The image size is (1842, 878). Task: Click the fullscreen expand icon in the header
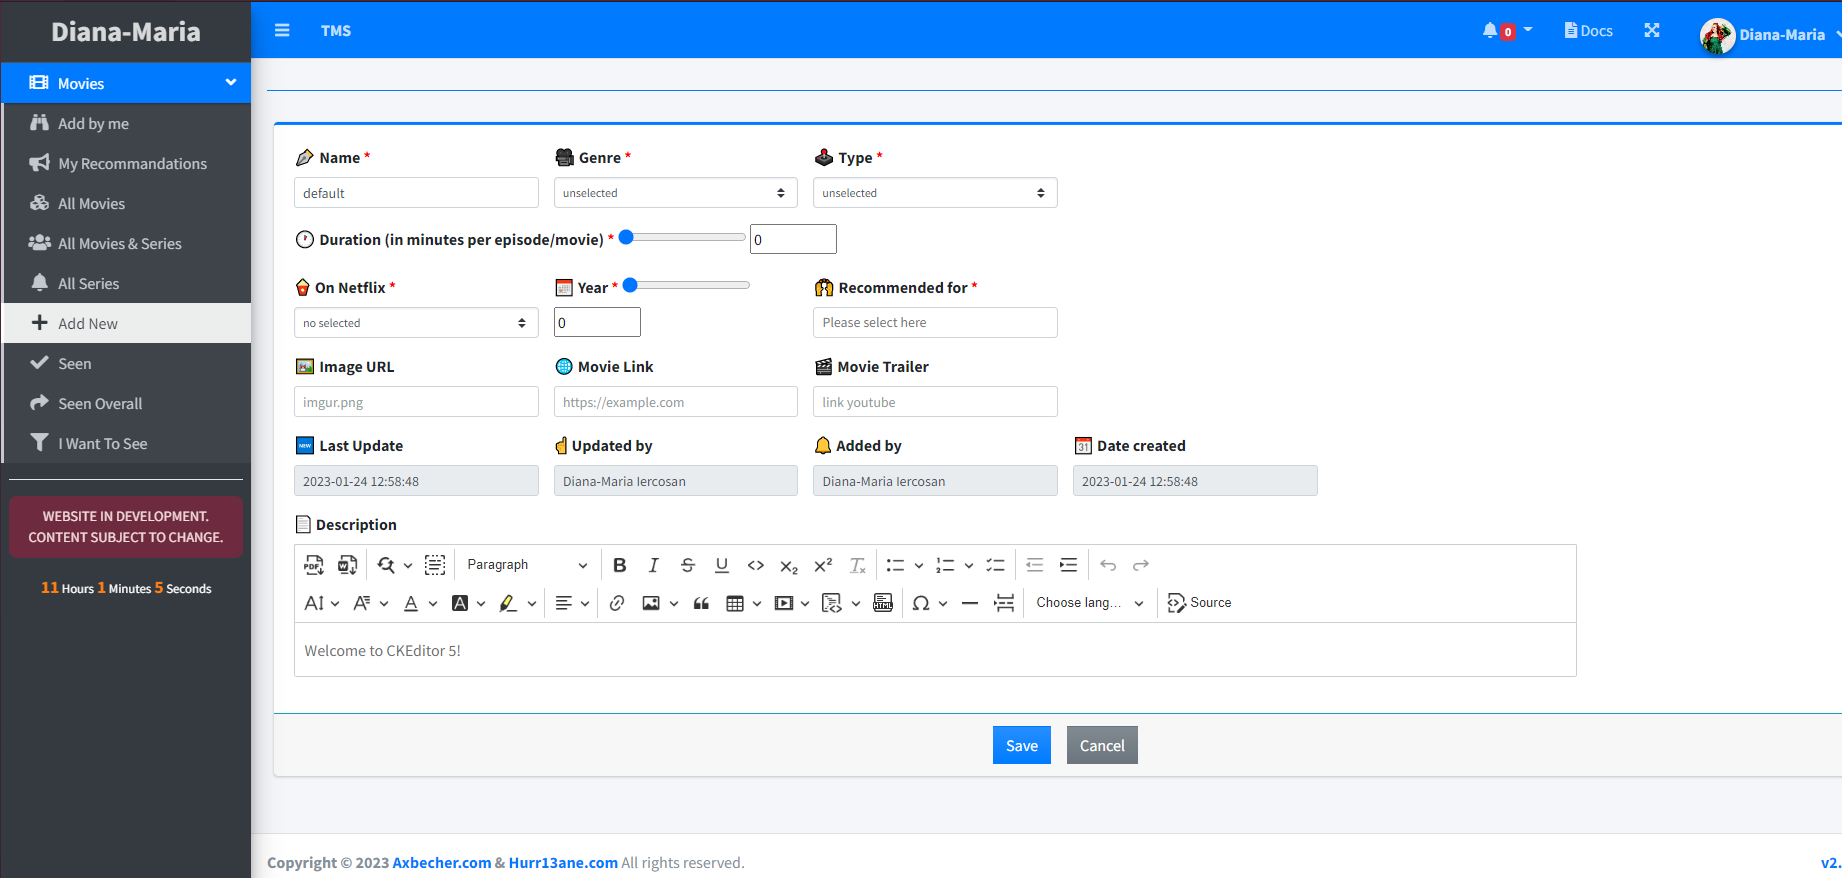[1652, 31]
